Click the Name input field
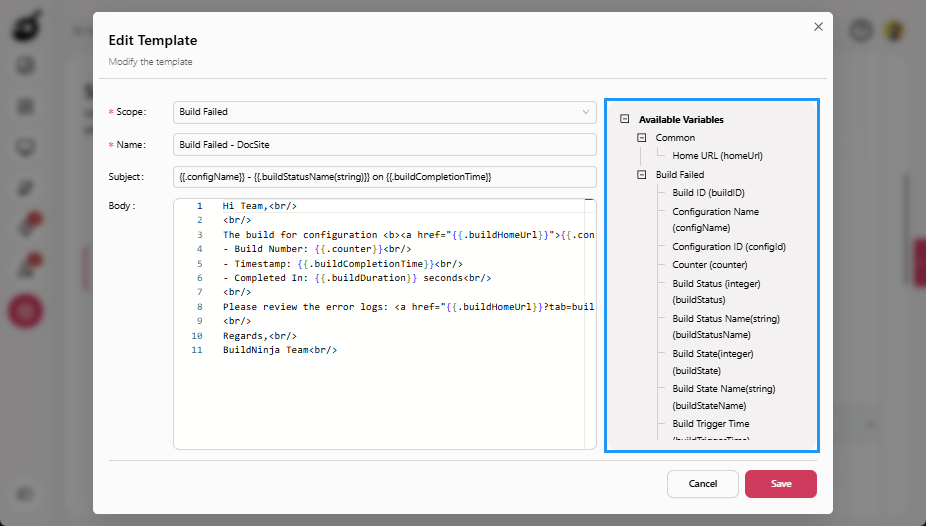Viewport: 926px width, 526px height. (x=384, y=145)
